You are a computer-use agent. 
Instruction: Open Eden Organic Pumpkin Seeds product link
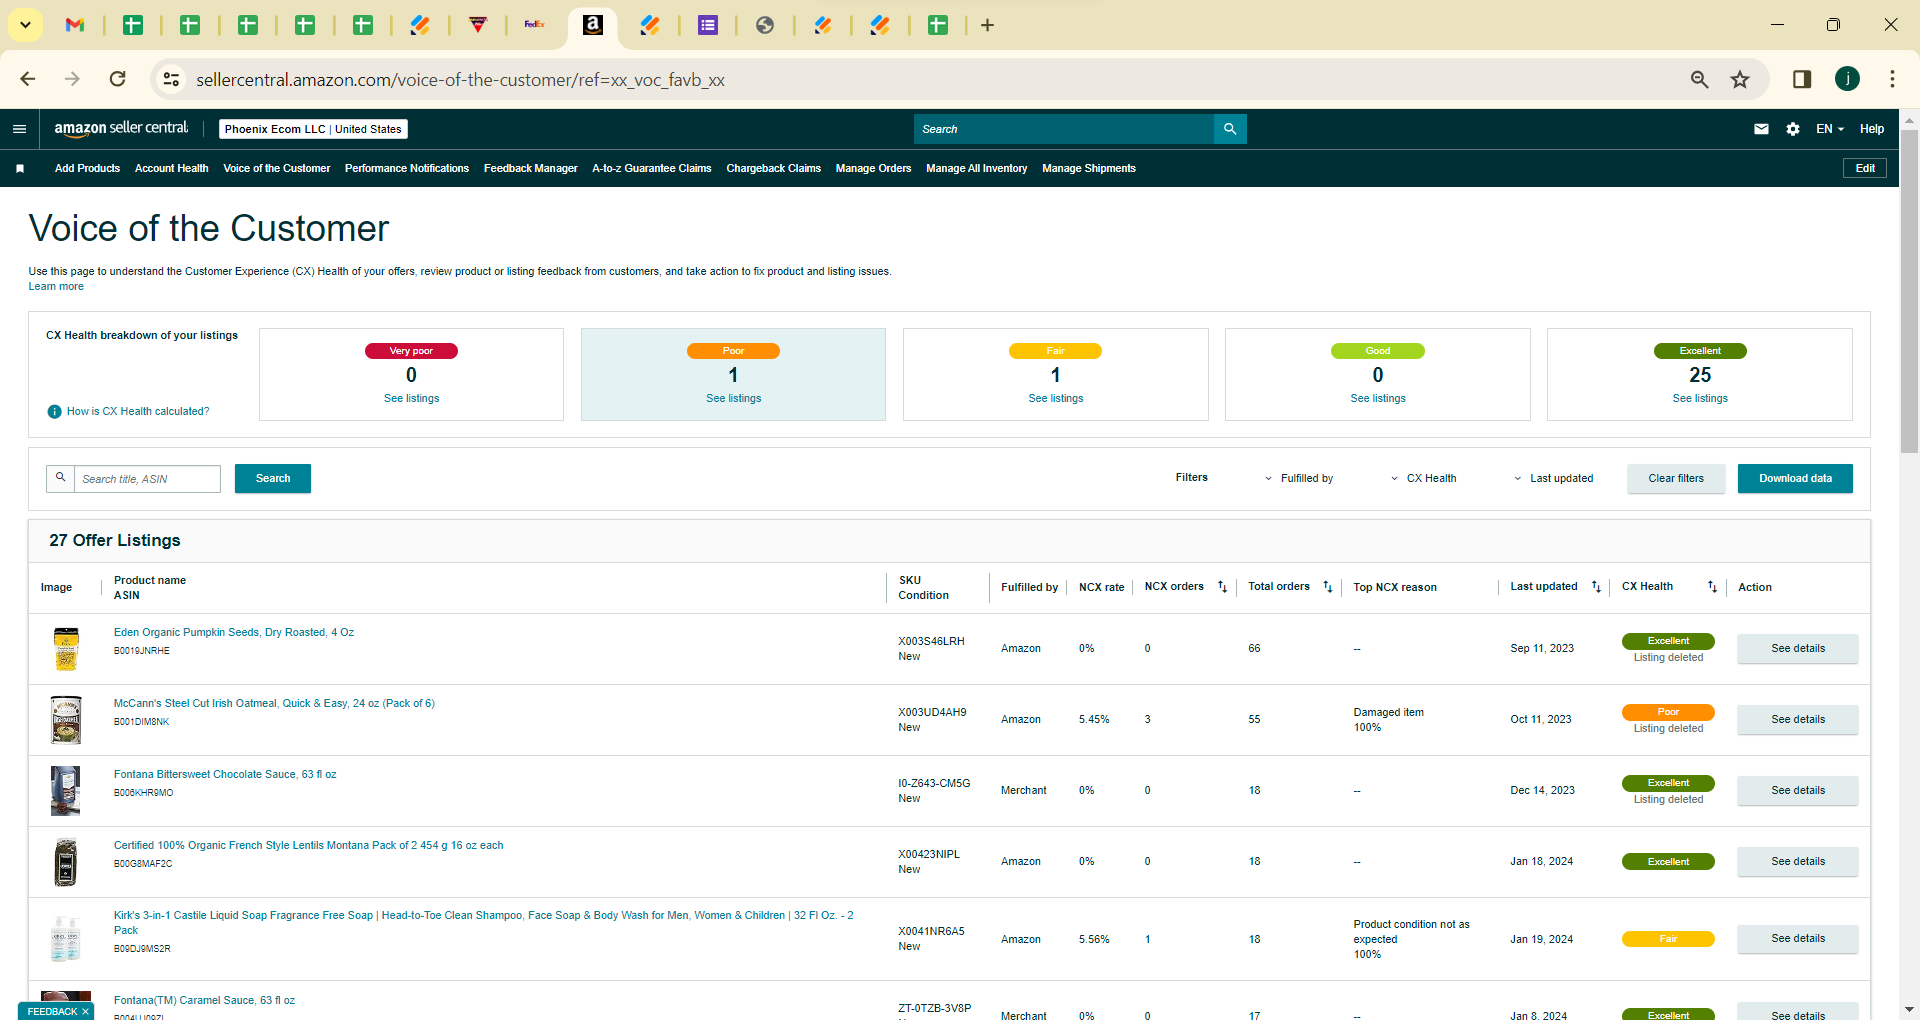[x=234, y=633]
